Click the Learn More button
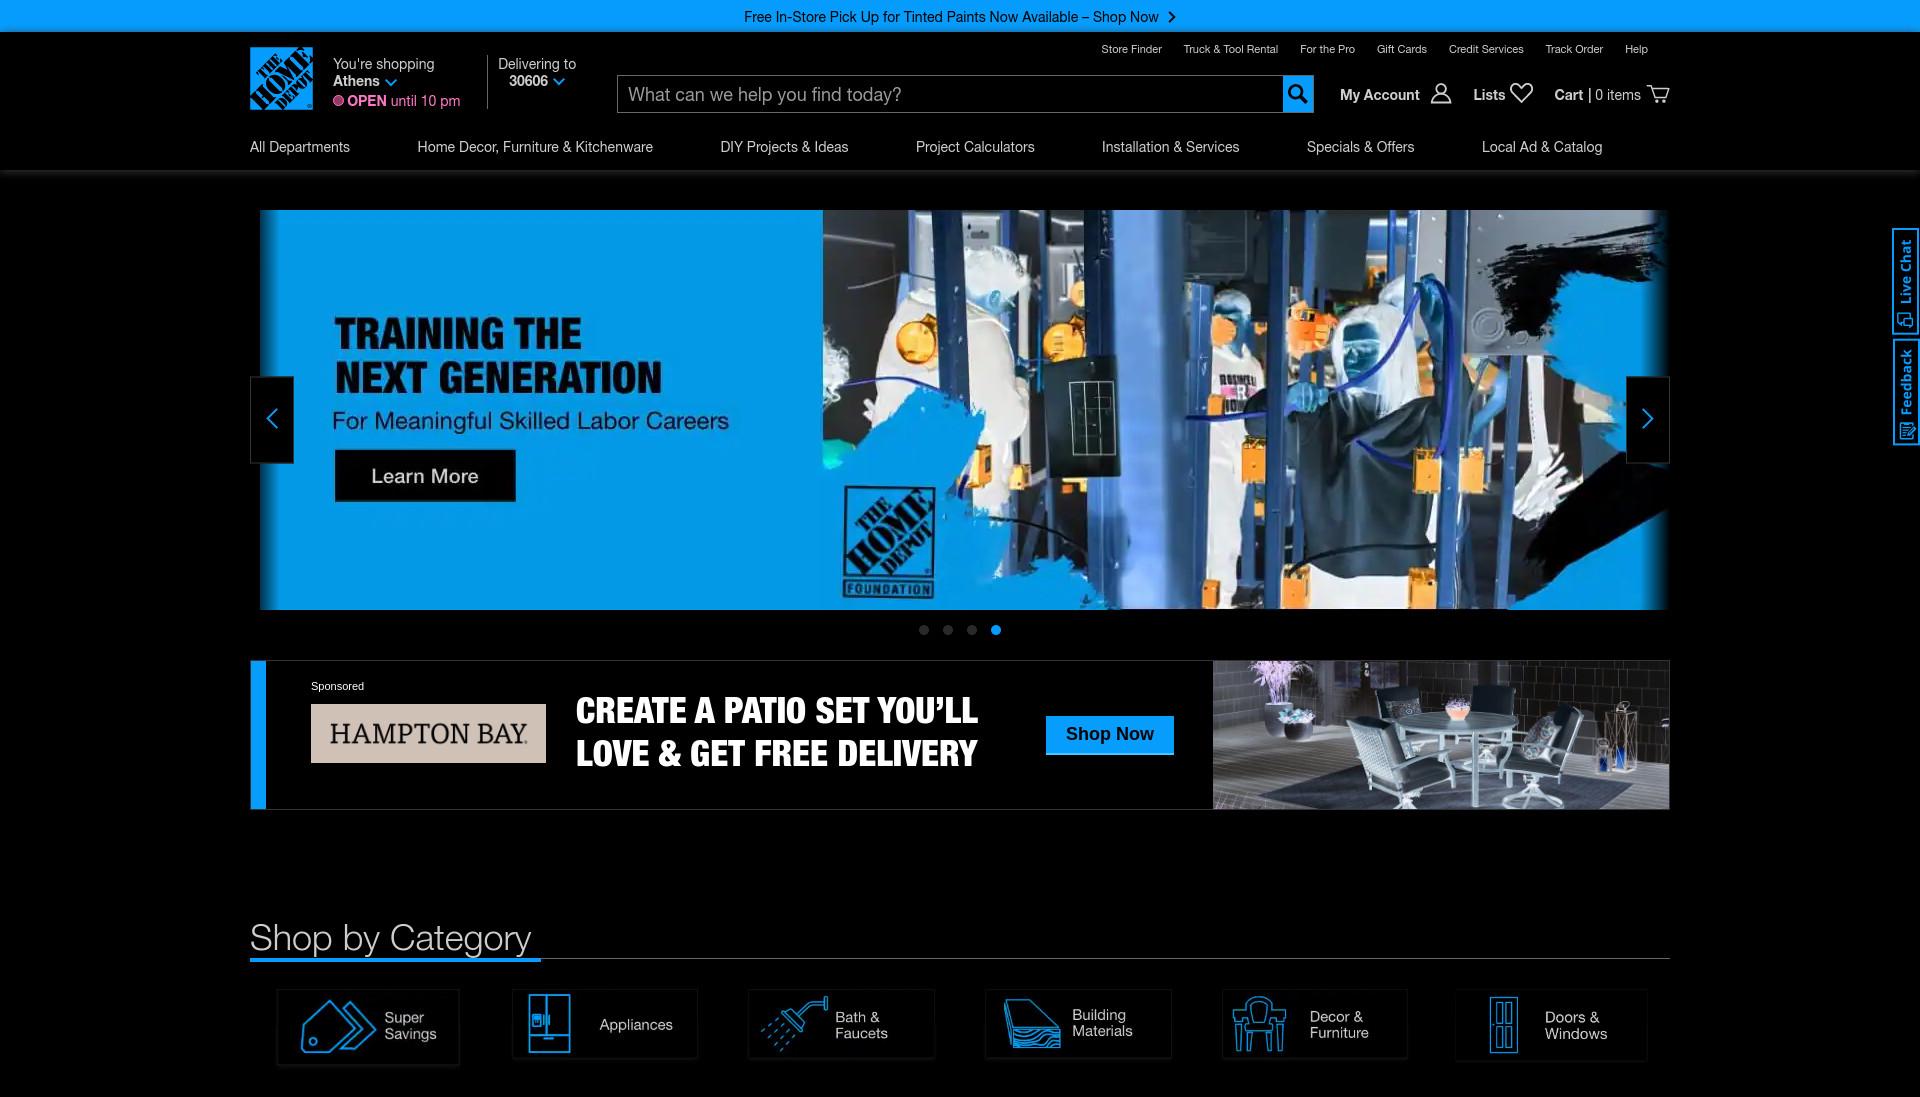 [425, 476]
